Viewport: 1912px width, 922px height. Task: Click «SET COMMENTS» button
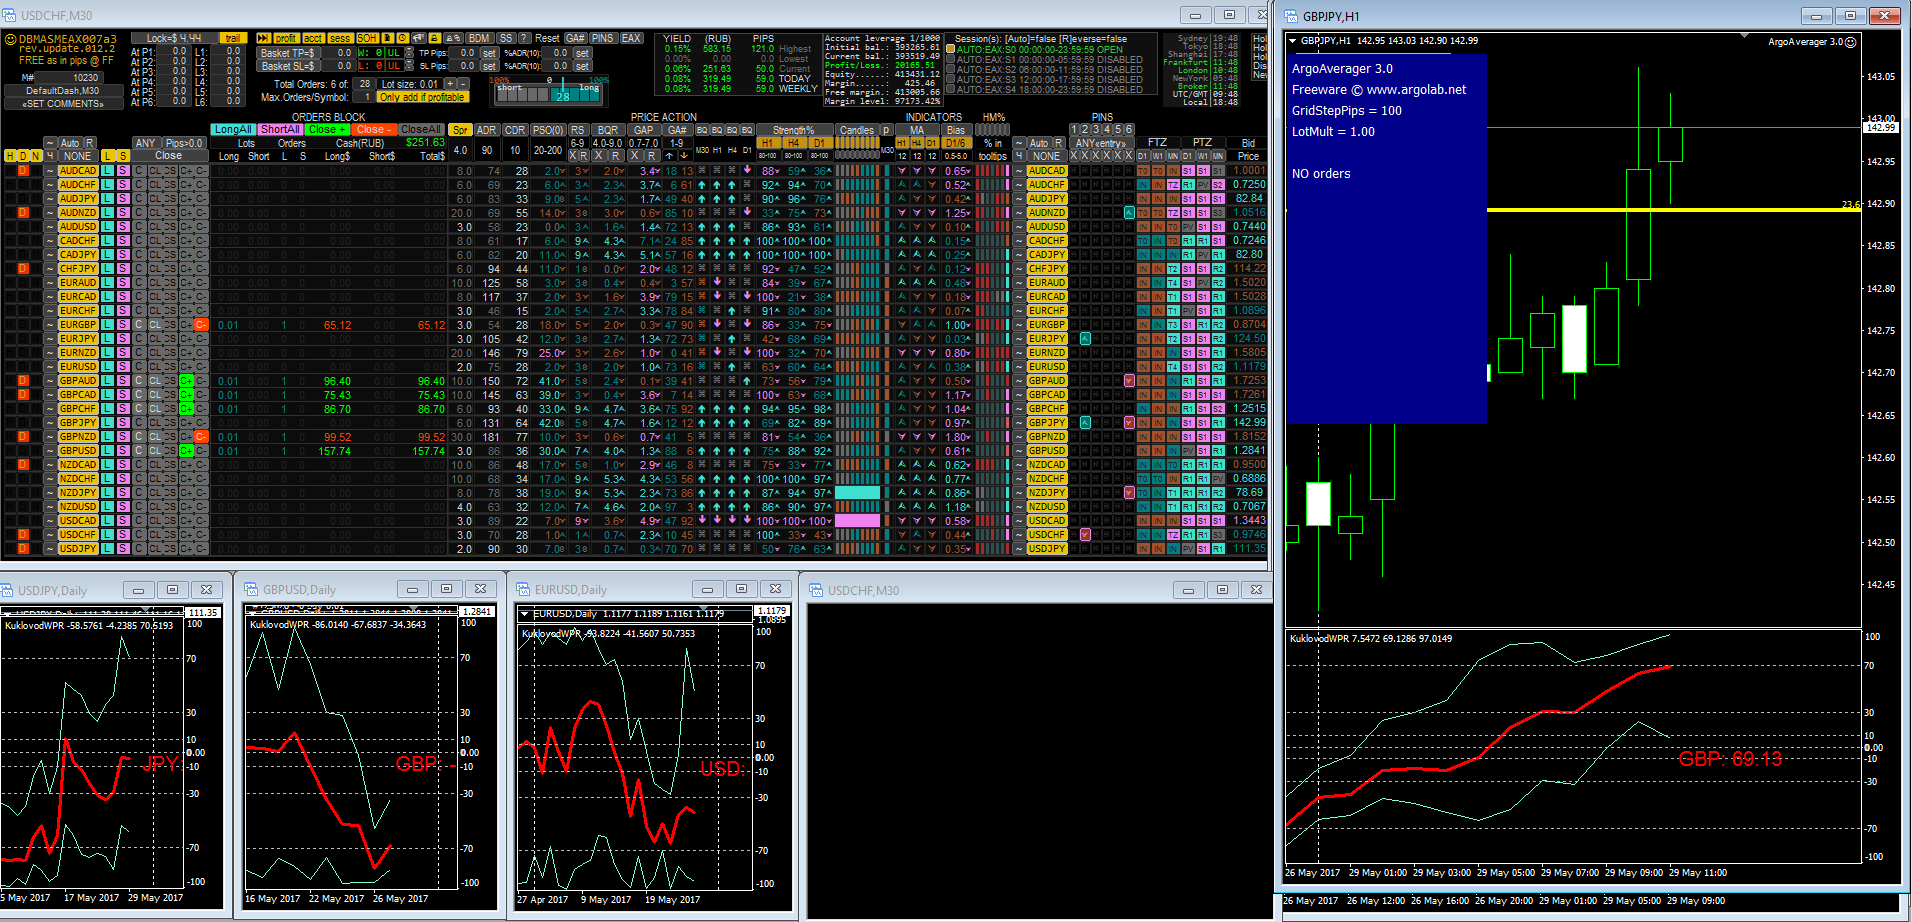coord(63,104)
